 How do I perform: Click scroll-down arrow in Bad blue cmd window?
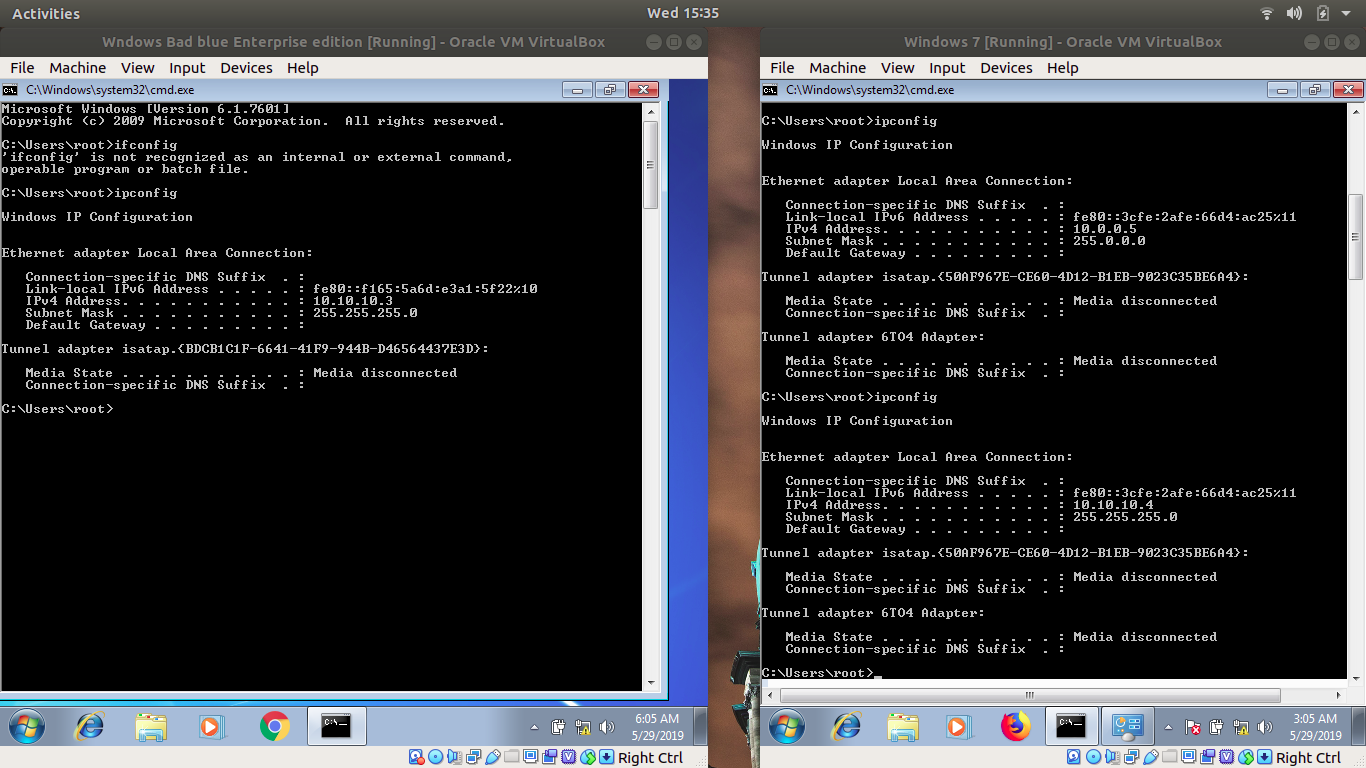[x=650, y=682]
